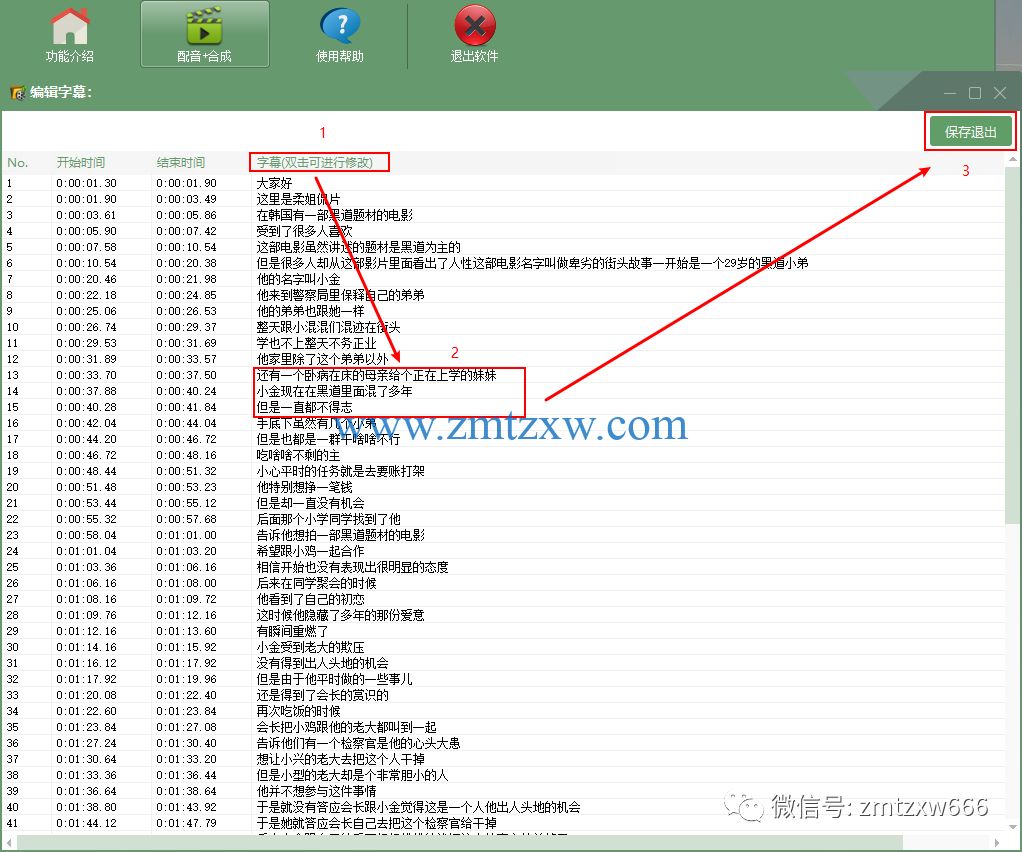Select subtitle 小金现在在黑道里面混了多年

(334, 391)
